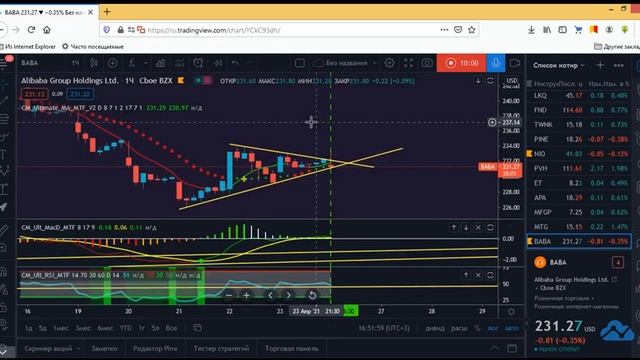Move the RSI pane up
Image resolution: width=640 pixels, height=360 pixels.
click(x=466, y=276)
